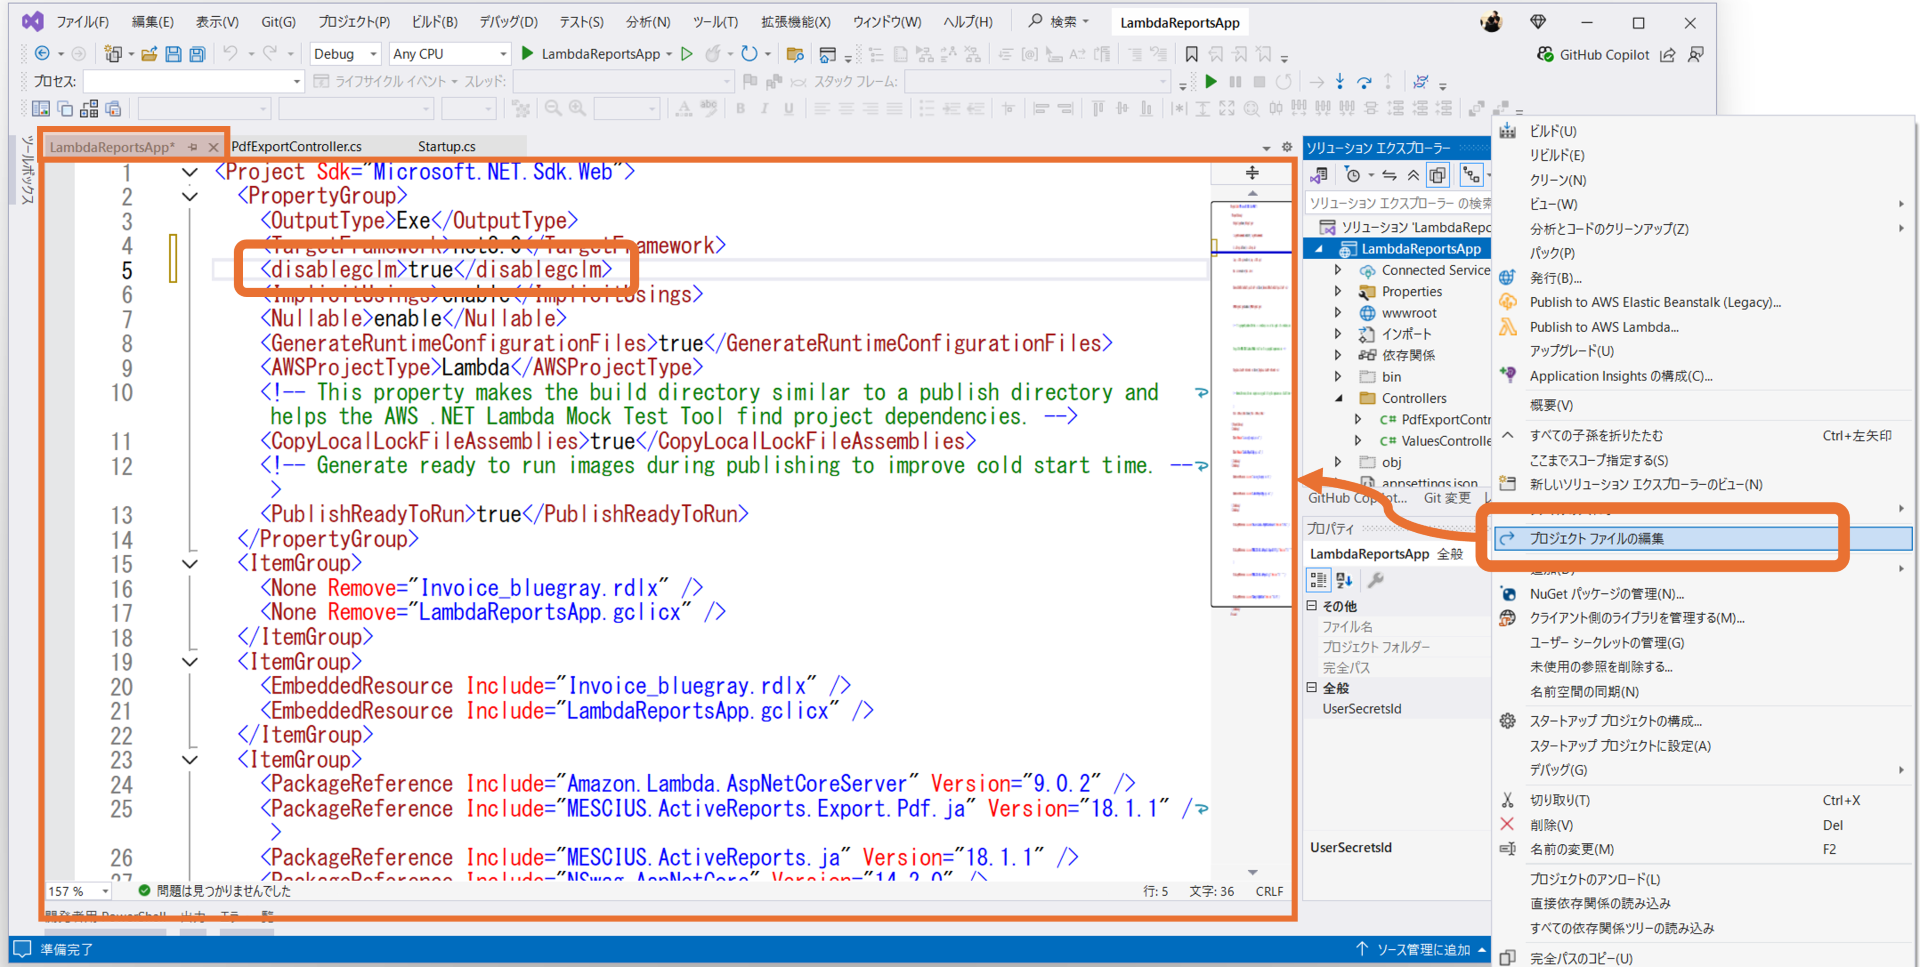Screen dimensions: 1920x967
Task: Open the Any CPU platform dropdown
Action: (x=450, y=54)
